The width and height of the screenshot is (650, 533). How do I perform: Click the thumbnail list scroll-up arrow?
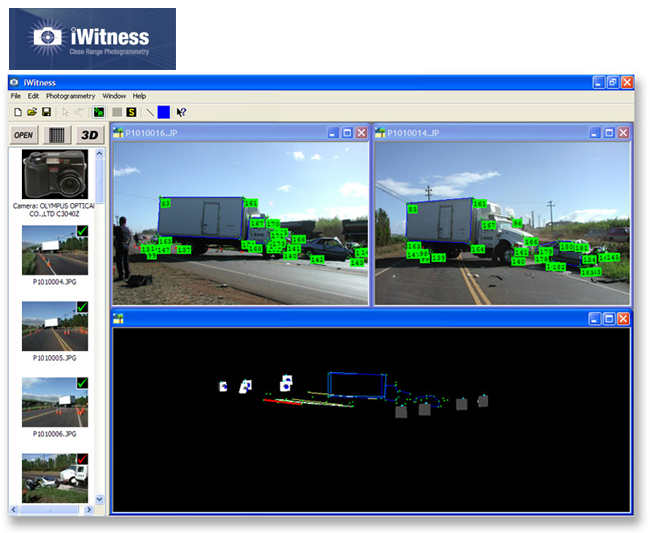99,153
